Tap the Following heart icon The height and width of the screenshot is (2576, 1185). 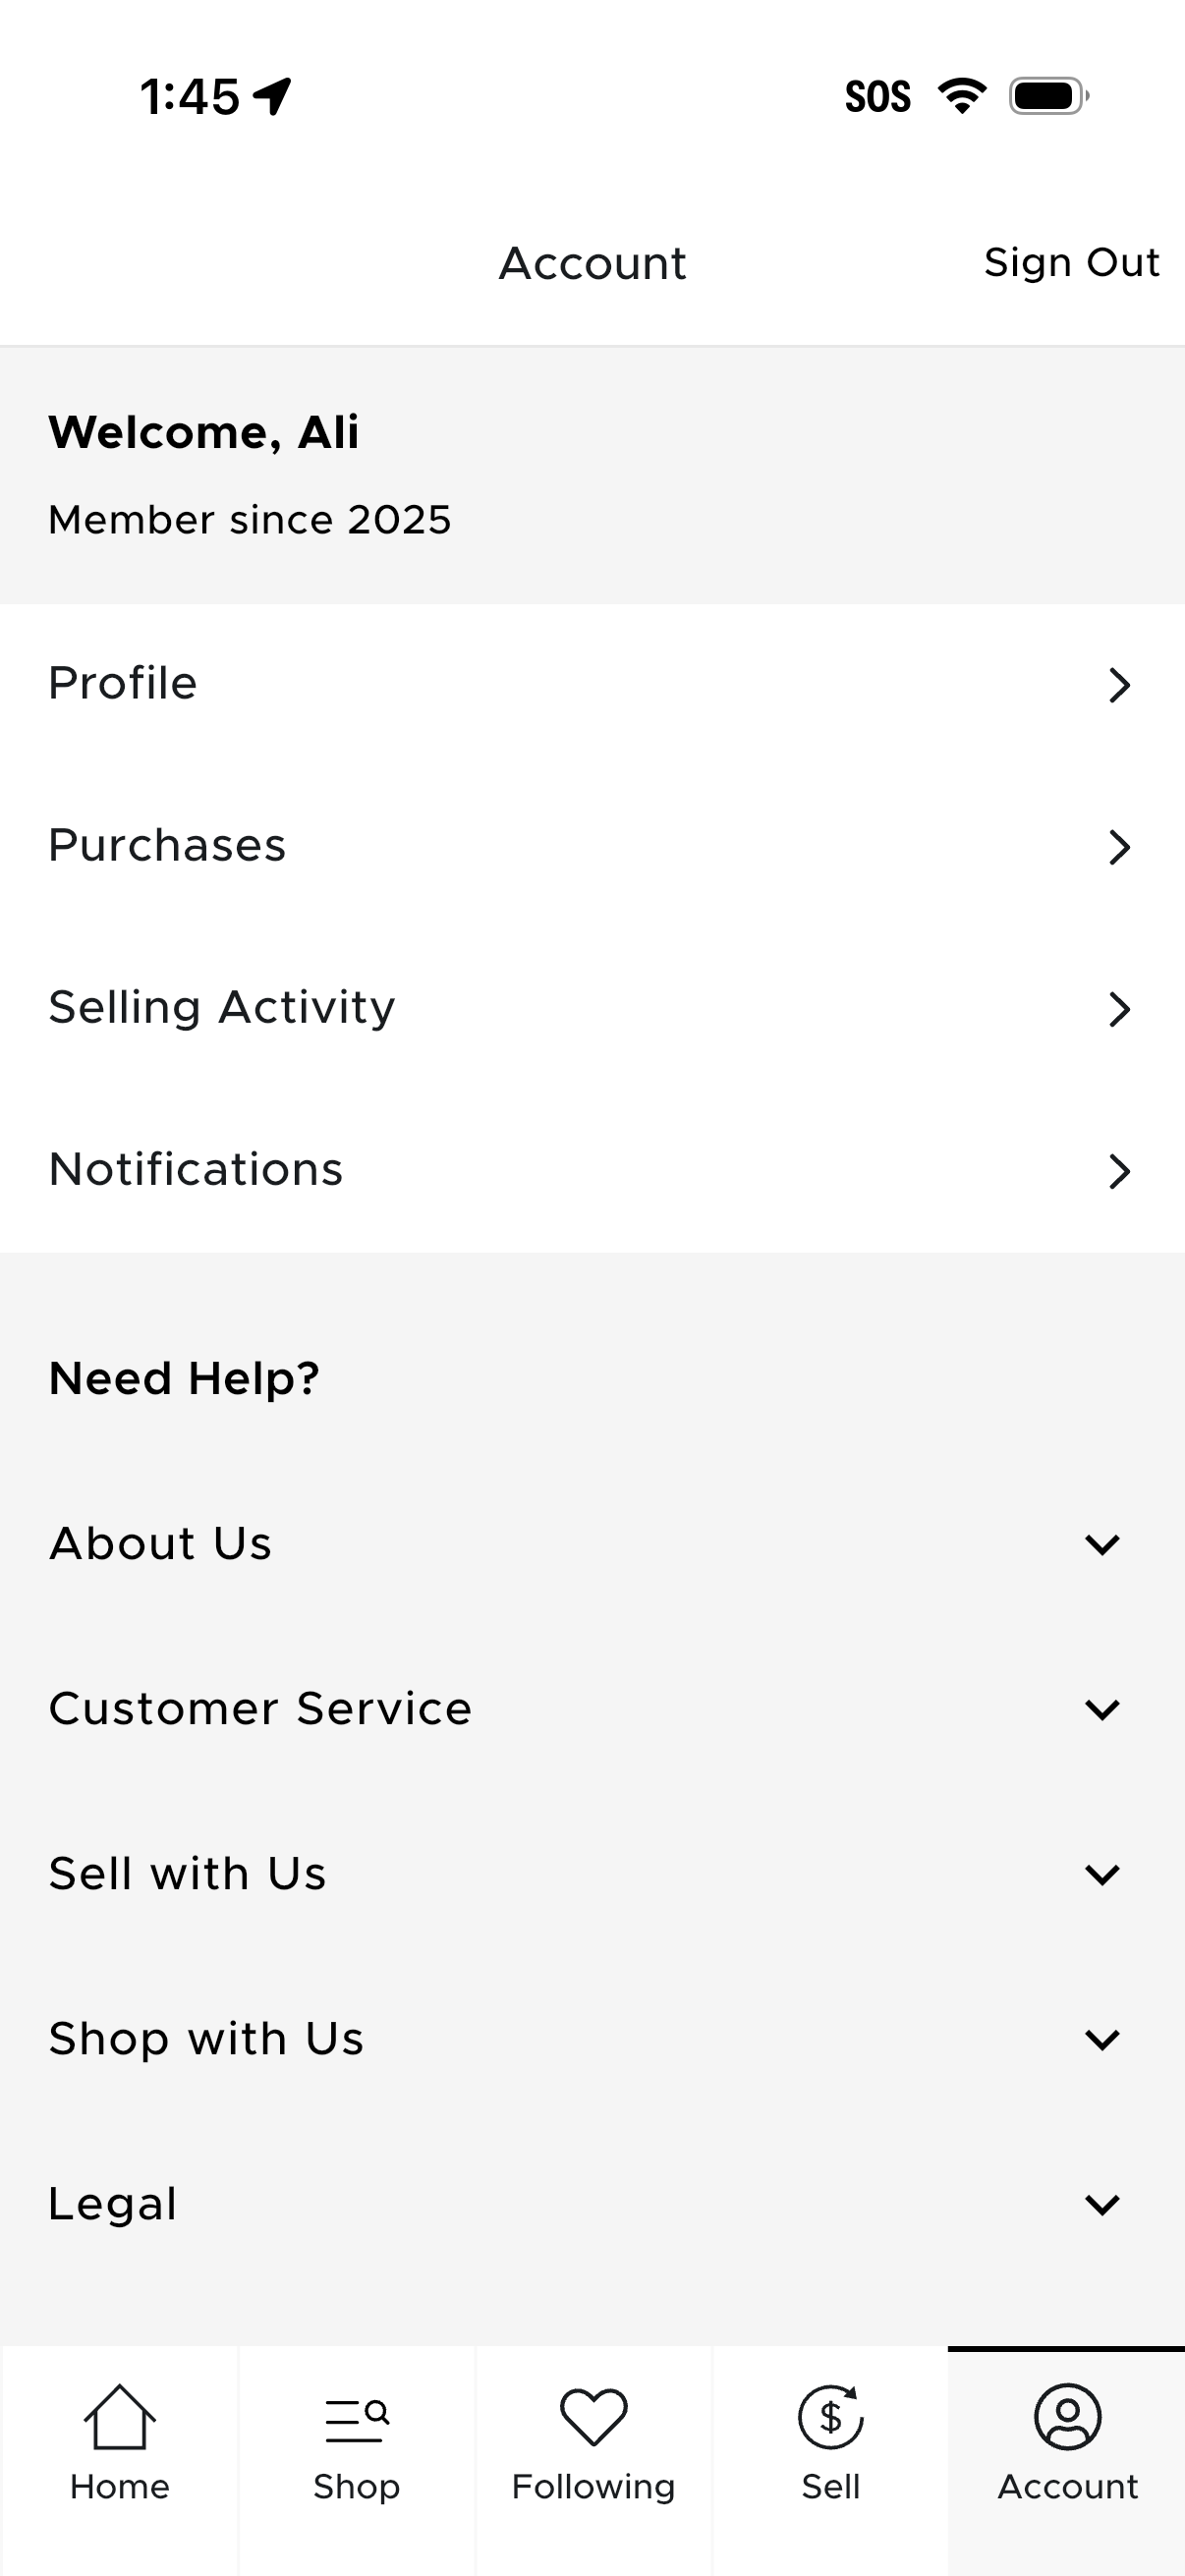(593, 2417)
